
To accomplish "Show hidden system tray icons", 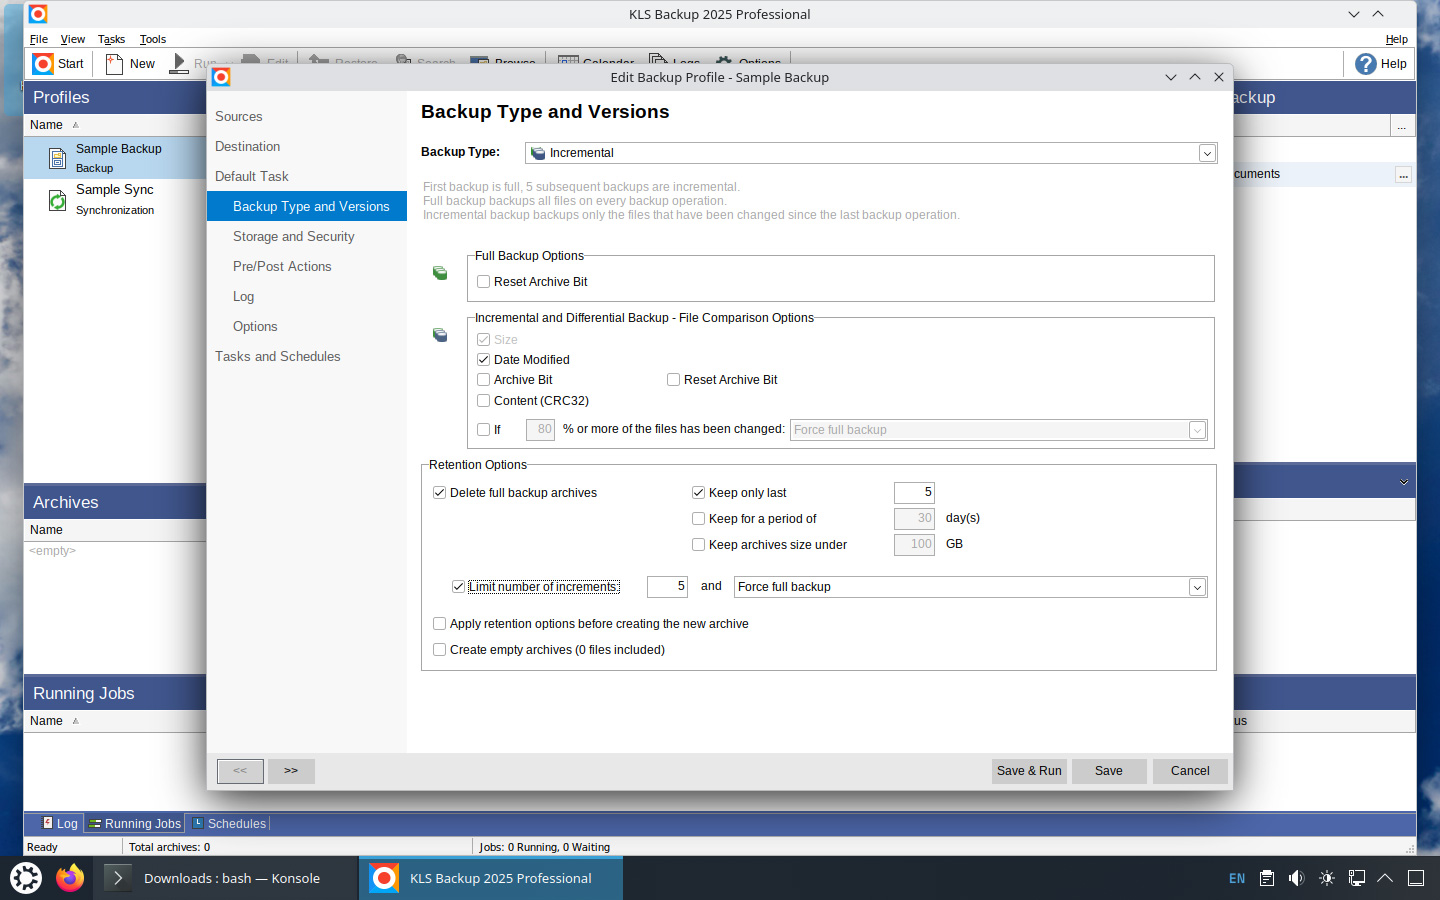I will coord(1385,878).
